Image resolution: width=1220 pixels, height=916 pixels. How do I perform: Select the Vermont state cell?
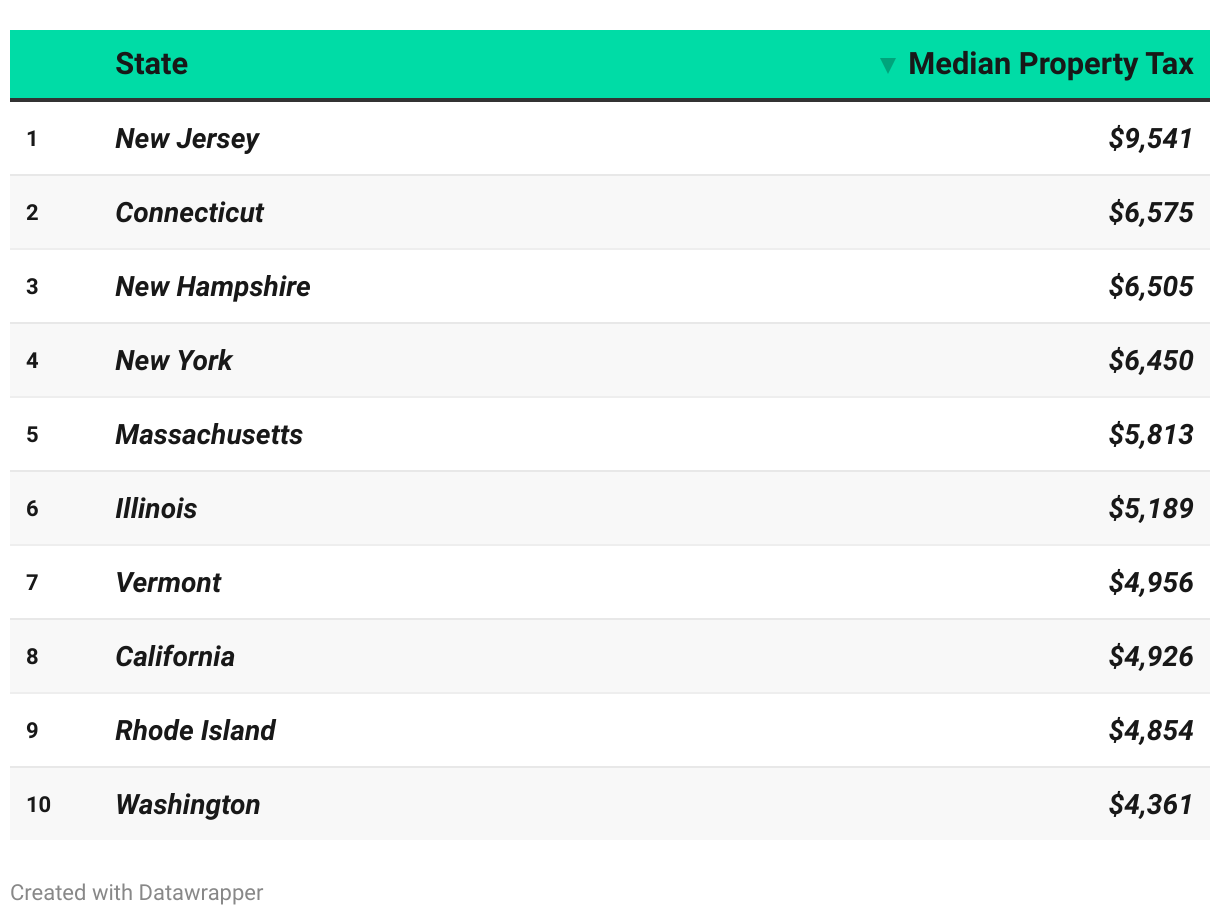(168, 583)
